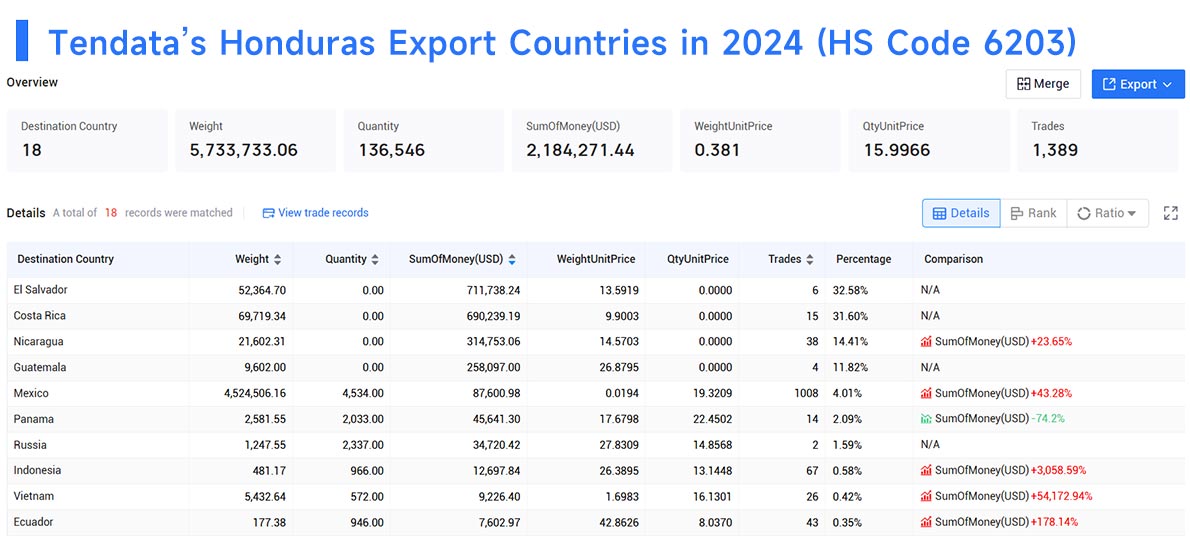Sort by Trades column arrows
1190x545 pixels.
(810, 260)
